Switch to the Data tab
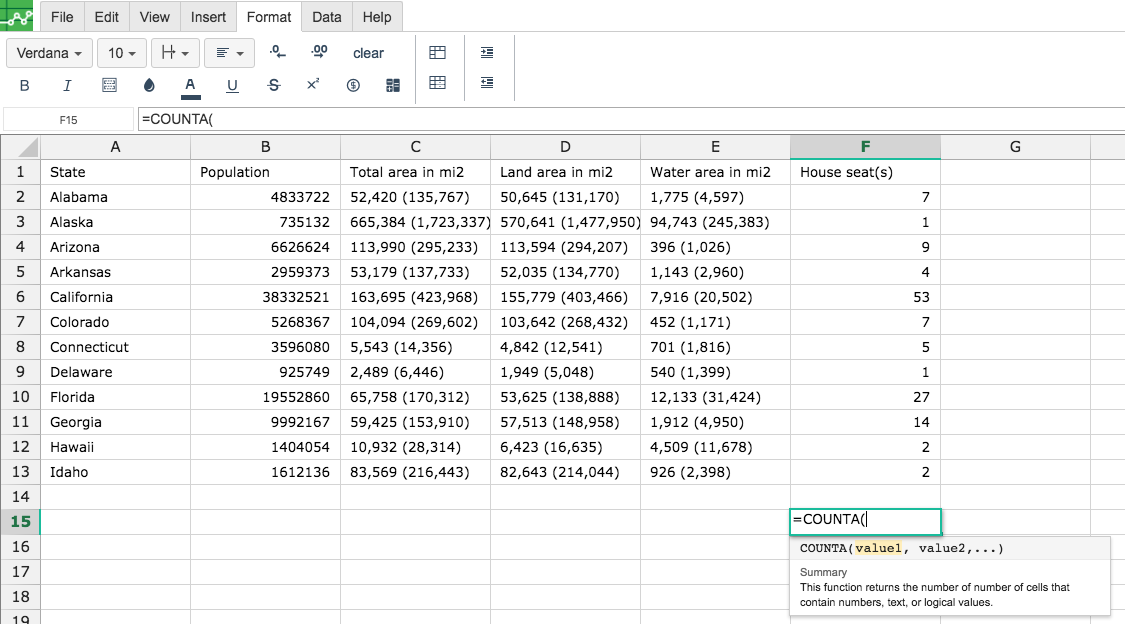Viewport: 1125px width, 624px height. point(326,17)
